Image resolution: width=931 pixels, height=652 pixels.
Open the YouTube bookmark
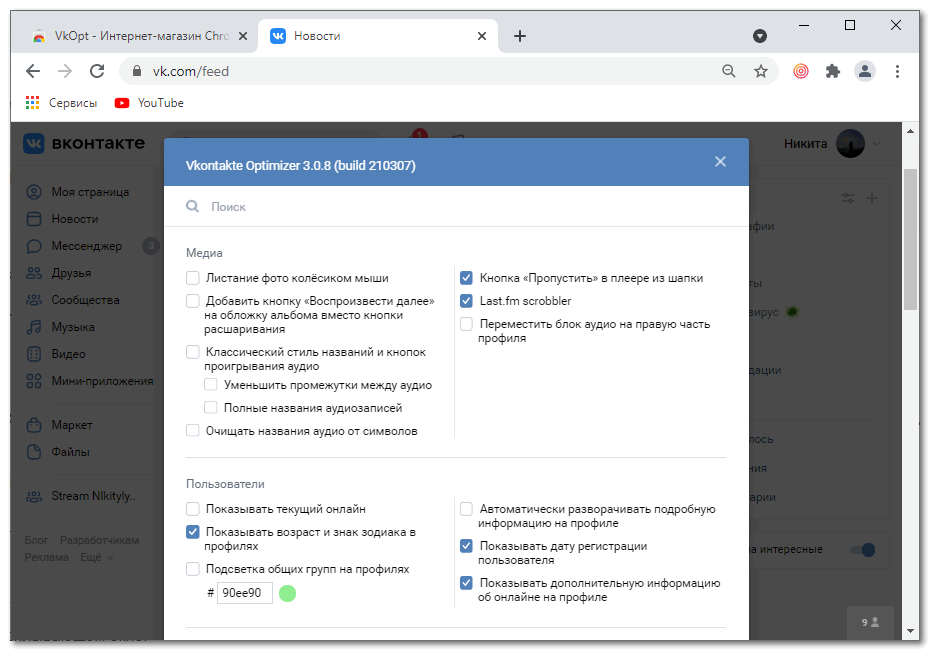click(x=149, y=103)
